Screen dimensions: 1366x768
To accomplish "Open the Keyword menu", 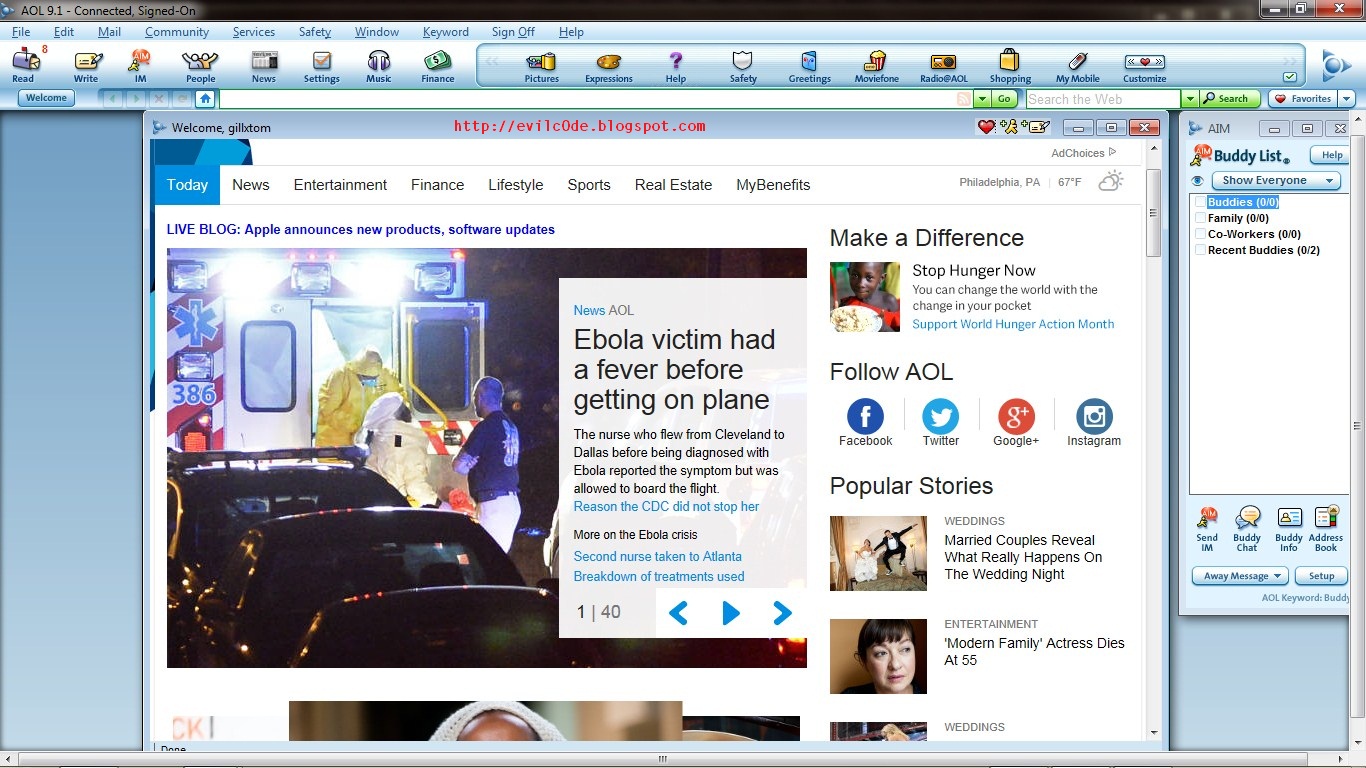I will [446, 32].
